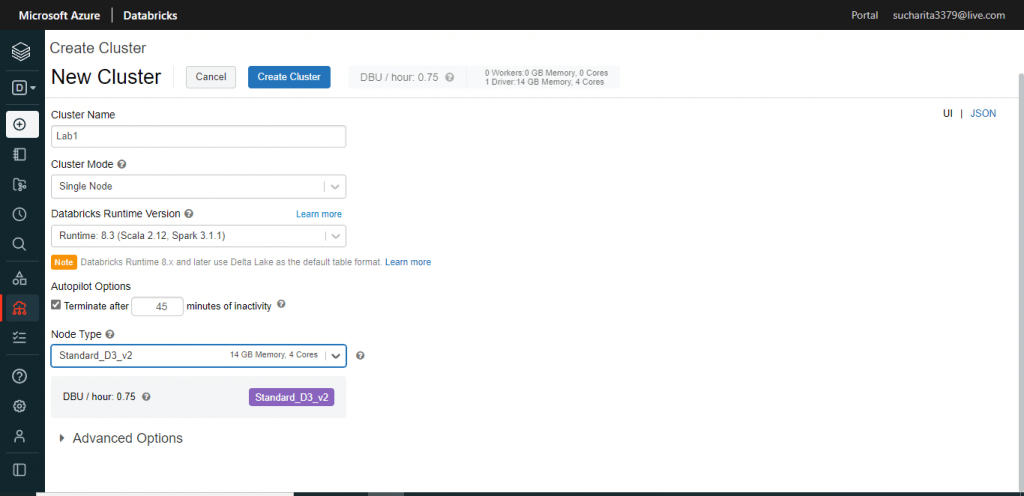1024x496 pixels.
Task: Click the purple Standard_D3_v2 badge
Action: click(291, 397)
